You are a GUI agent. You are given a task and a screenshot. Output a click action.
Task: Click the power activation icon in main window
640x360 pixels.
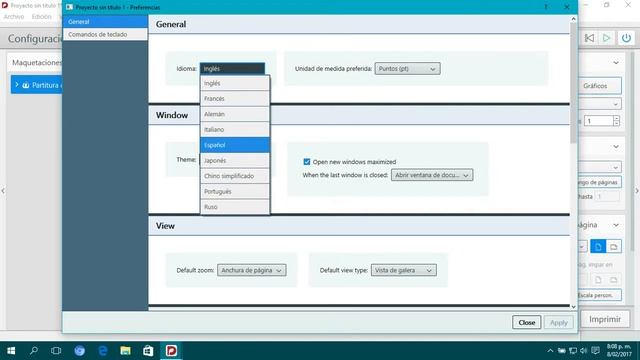point(626,38)
